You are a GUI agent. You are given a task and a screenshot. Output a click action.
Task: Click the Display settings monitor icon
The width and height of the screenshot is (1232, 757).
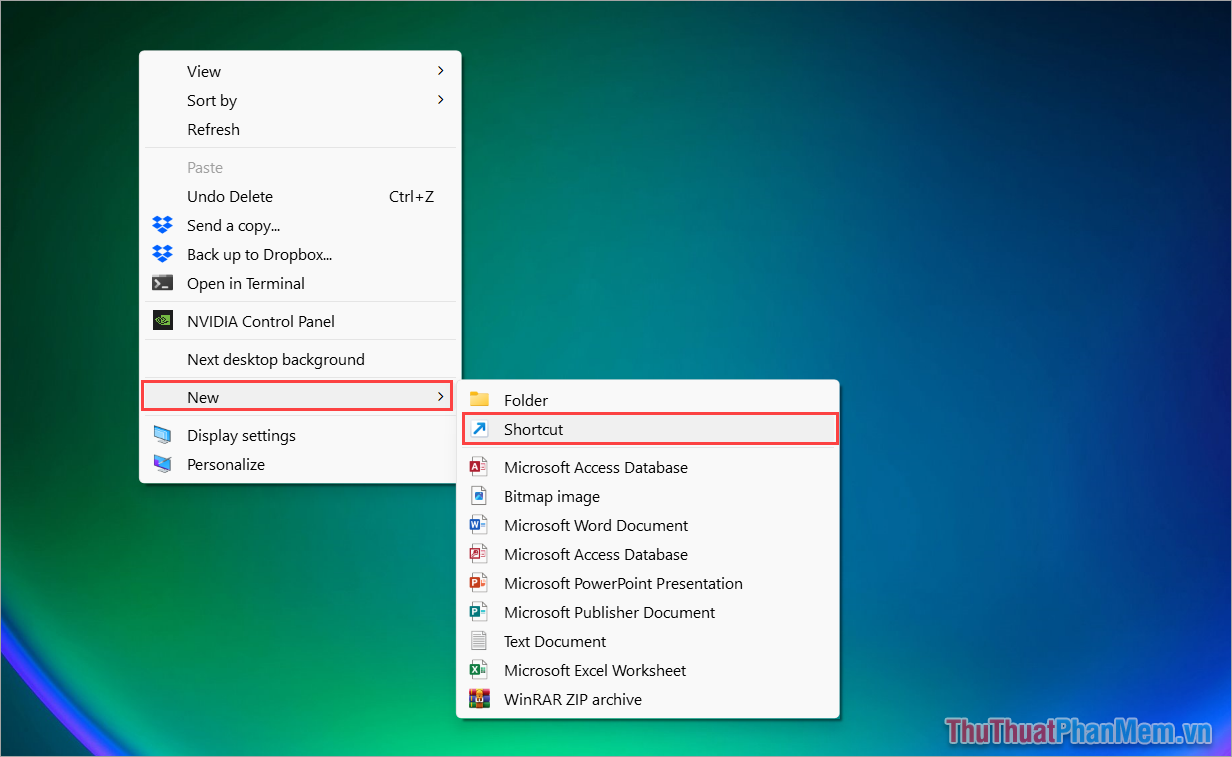point(162,435)
